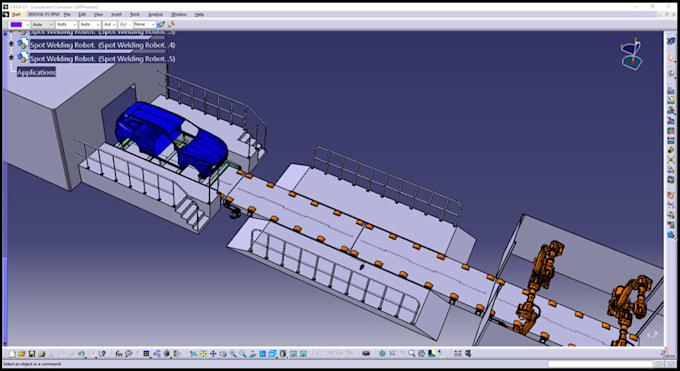Select Spot Welding Robot .5 in tree
This screenshot has height=371, width=680.
tap(103, 59)
